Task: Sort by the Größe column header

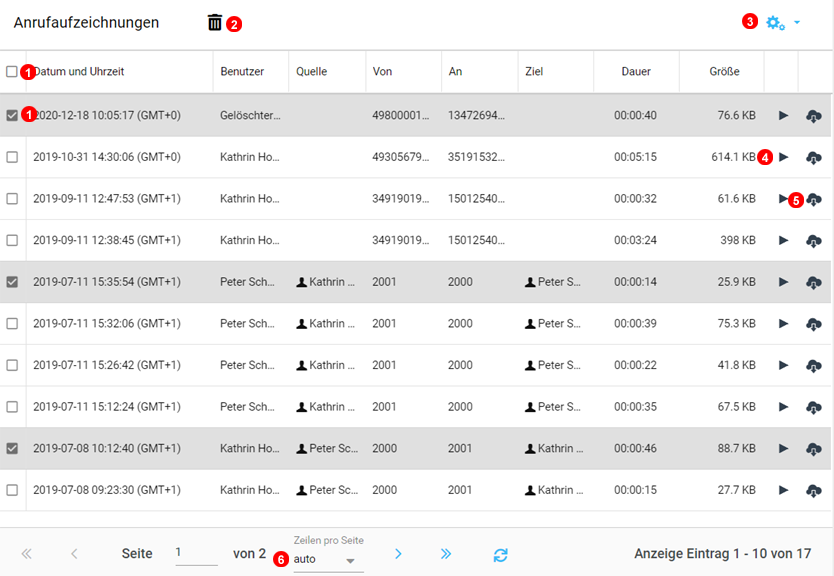Action: tap(724, 72)
